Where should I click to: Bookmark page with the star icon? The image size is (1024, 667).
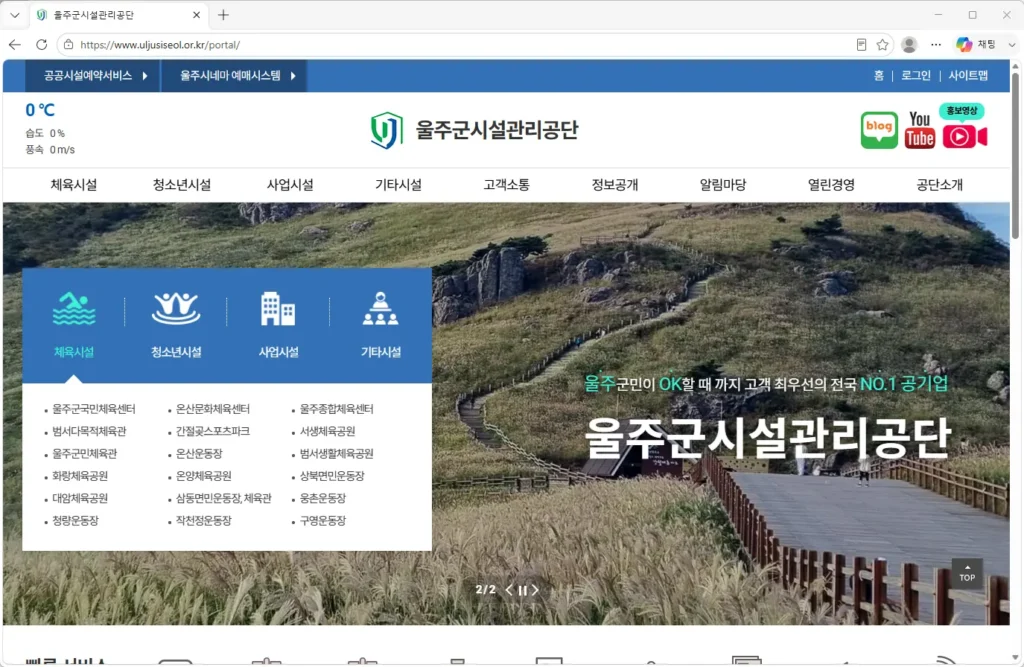[882, 44]
